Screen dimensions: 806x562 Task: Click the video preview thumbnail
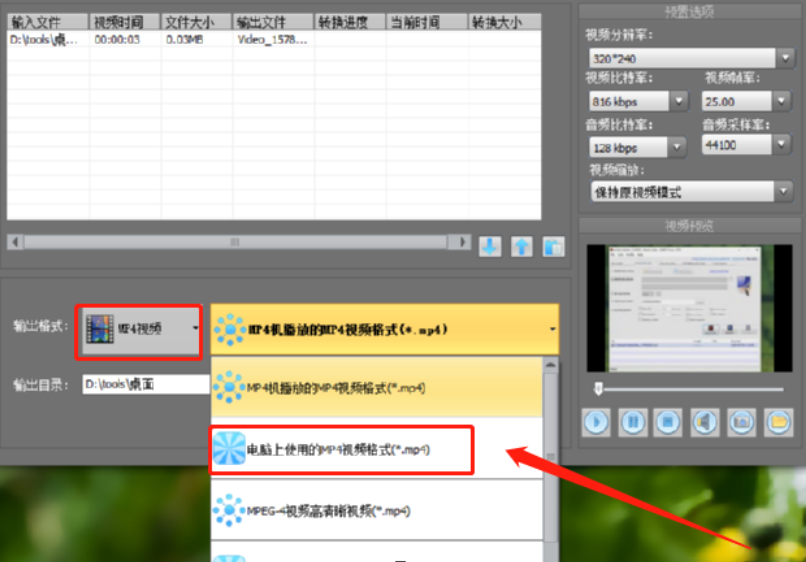(689, 308)
